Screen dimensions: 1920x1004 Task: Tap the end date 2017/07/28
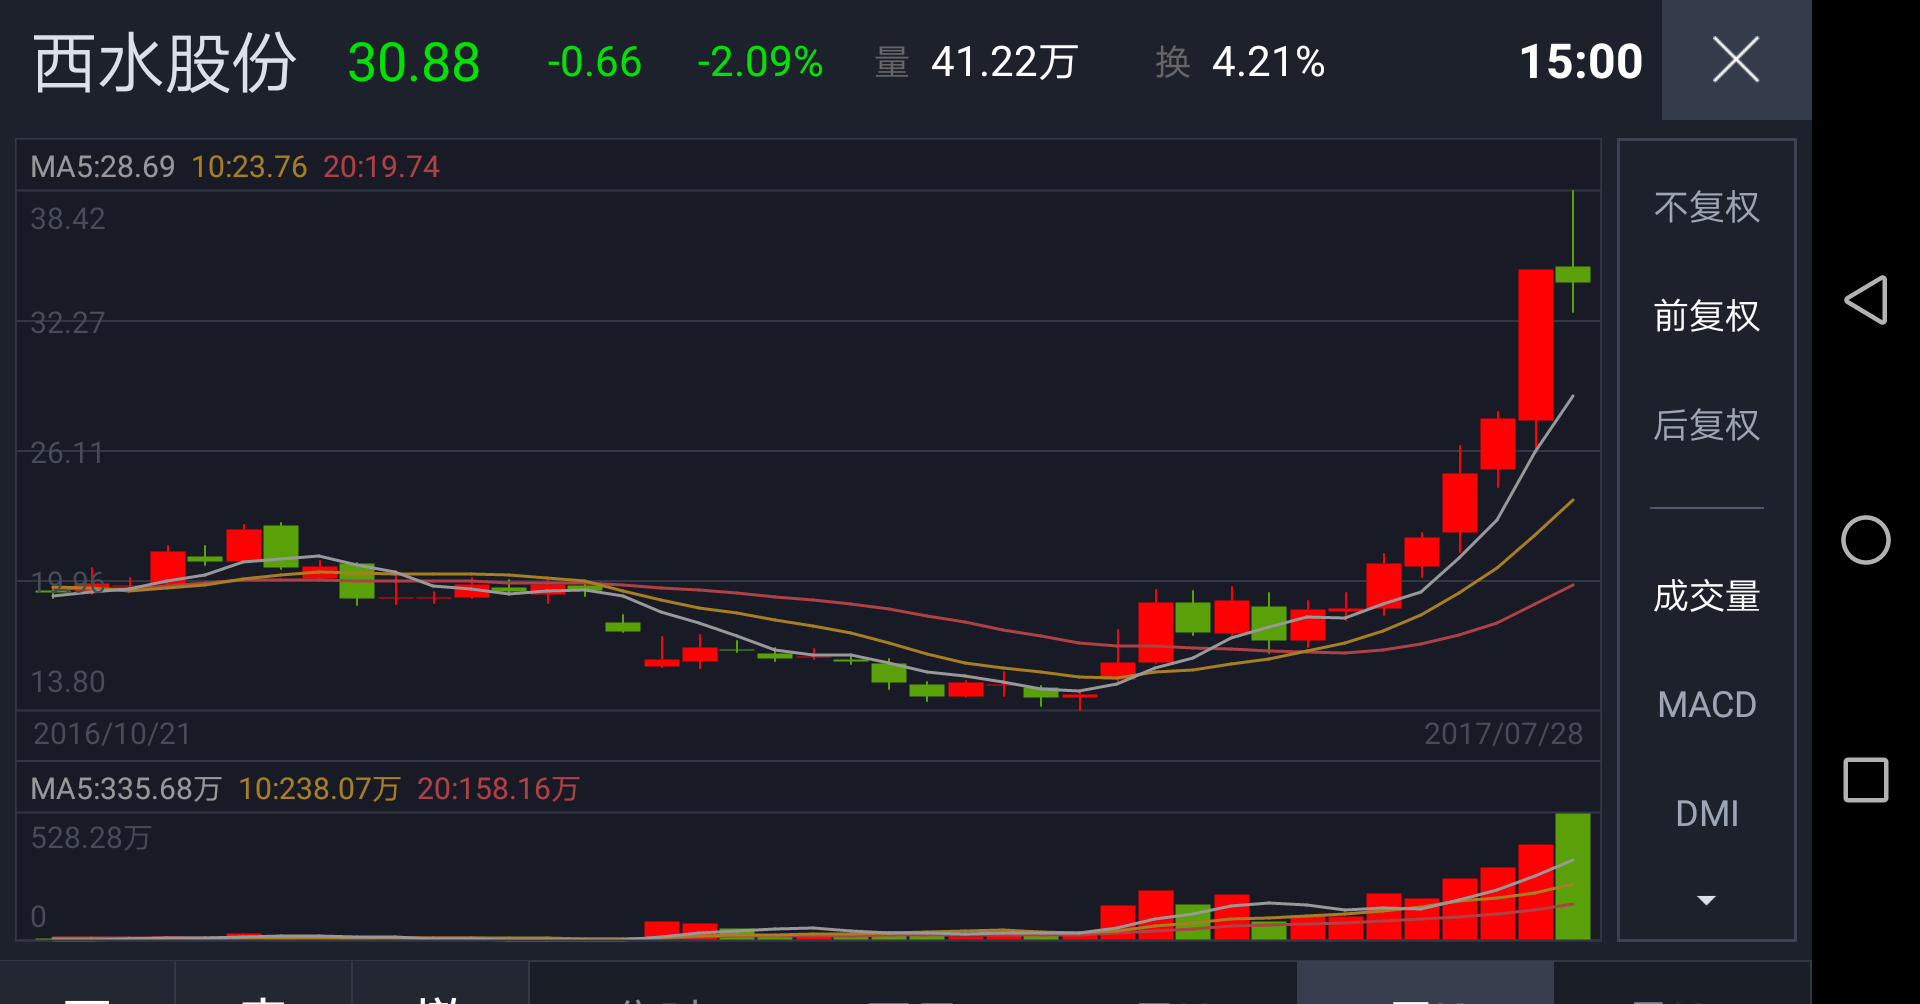pos(1503,734)
